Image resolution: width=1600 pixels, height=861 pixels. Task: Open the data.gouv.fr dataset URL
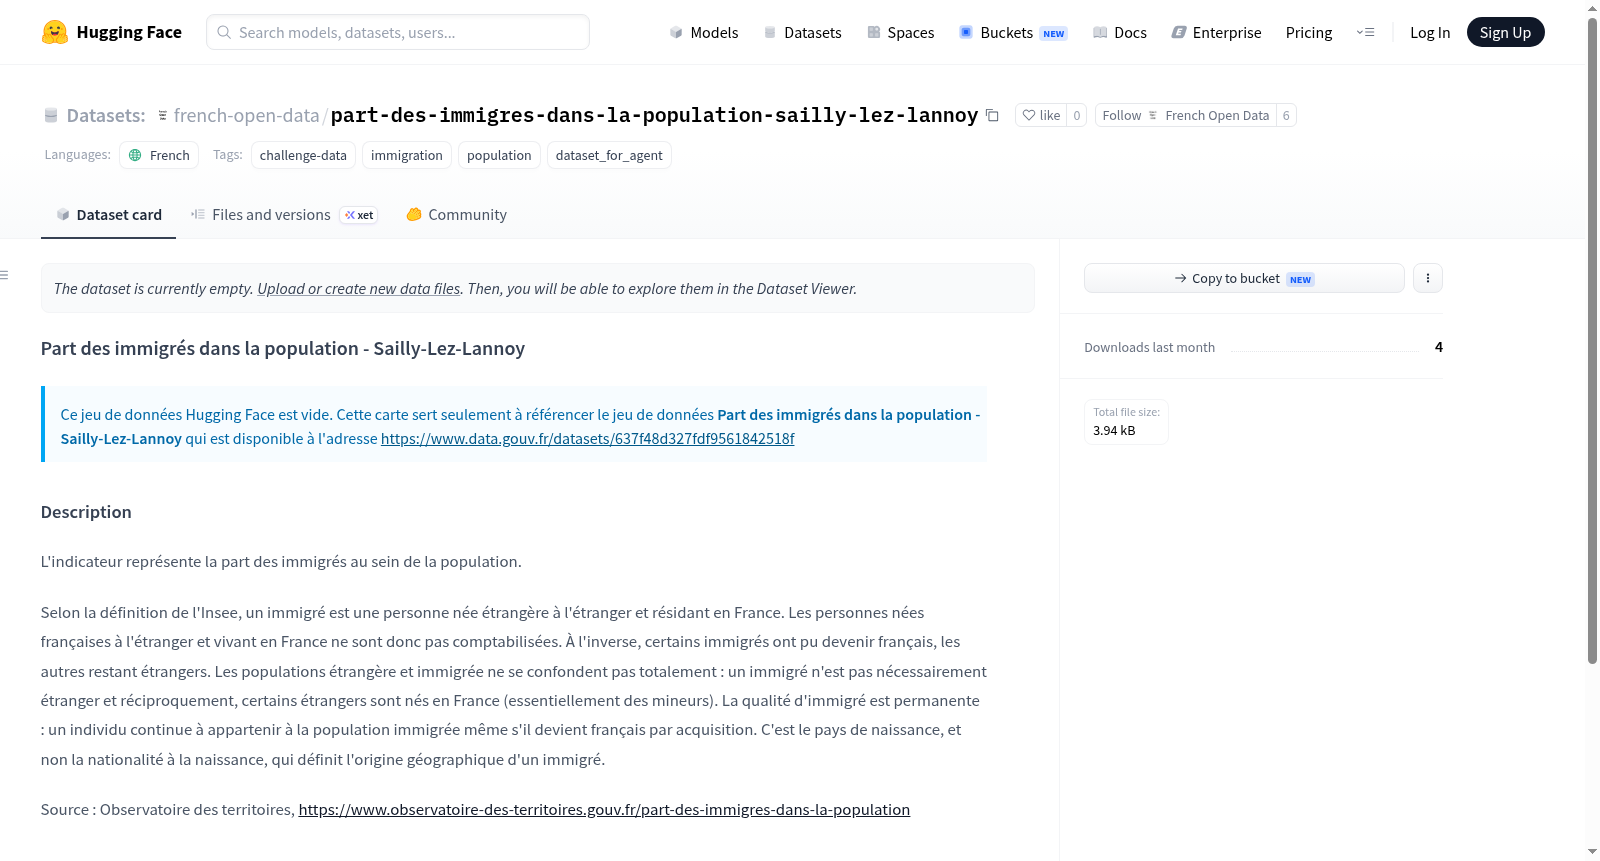tap(588, 439)
